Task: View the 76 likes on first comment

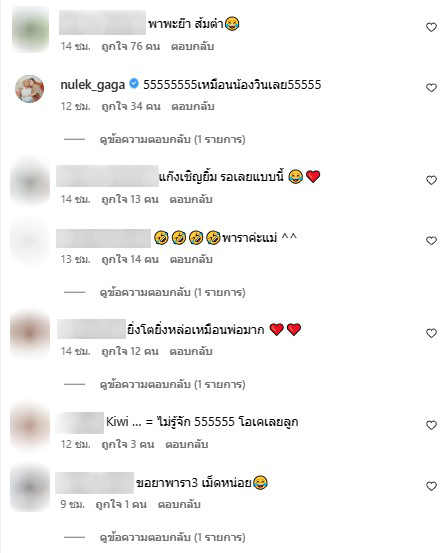Action: point(131,46)
